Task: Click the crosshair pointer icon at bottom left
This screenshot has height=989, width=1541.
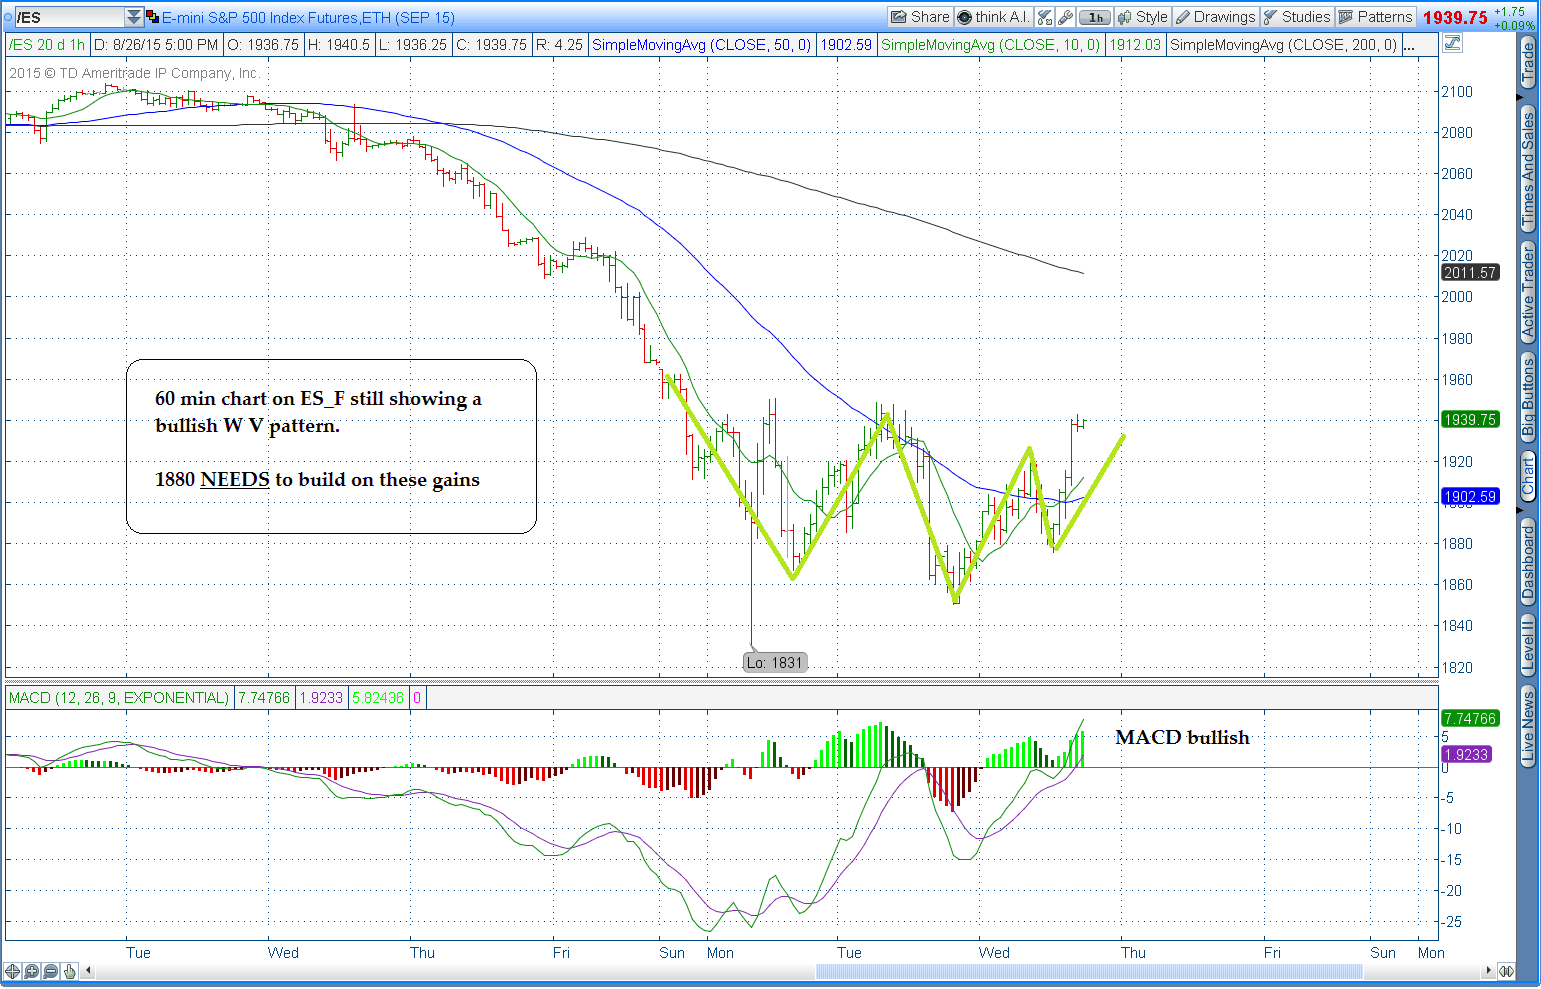Action: (13, 971)
